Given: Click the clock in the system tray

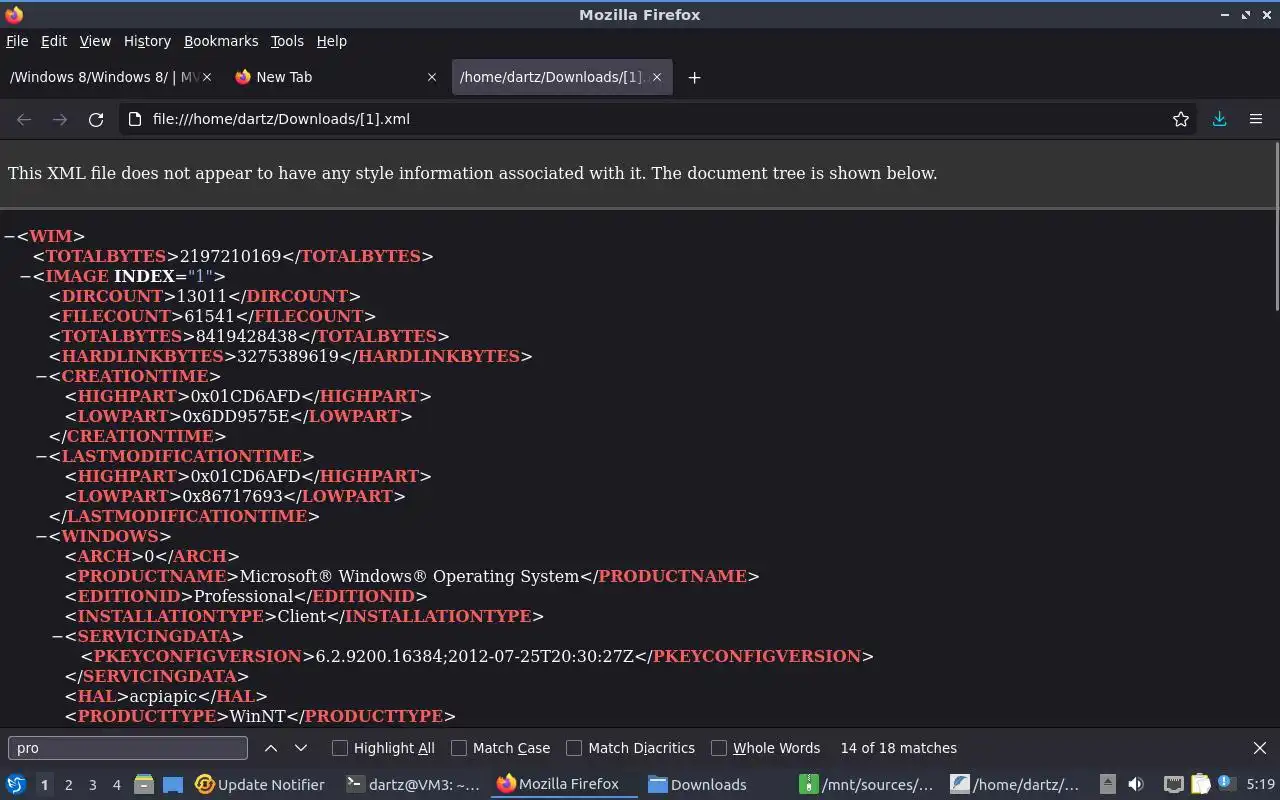Looking at the screenshot, I should (1260, 785).
